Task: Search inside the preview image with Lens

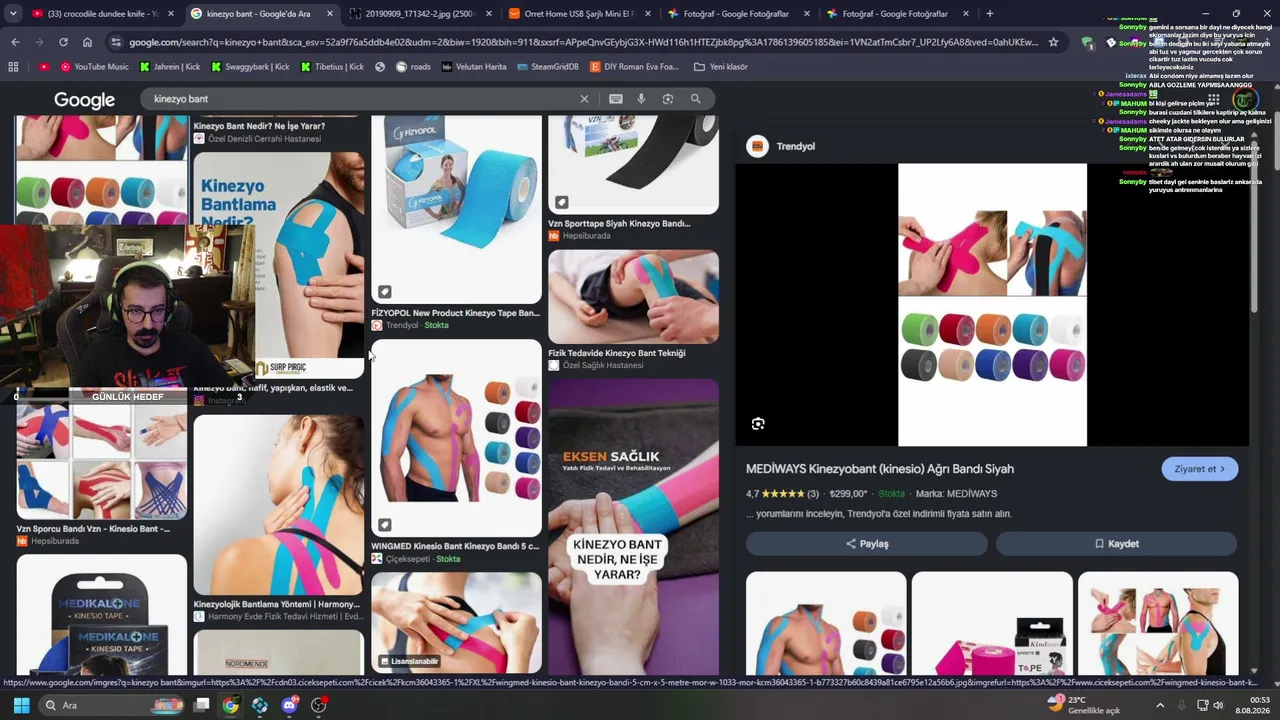Action: click(x=758, y=424)
